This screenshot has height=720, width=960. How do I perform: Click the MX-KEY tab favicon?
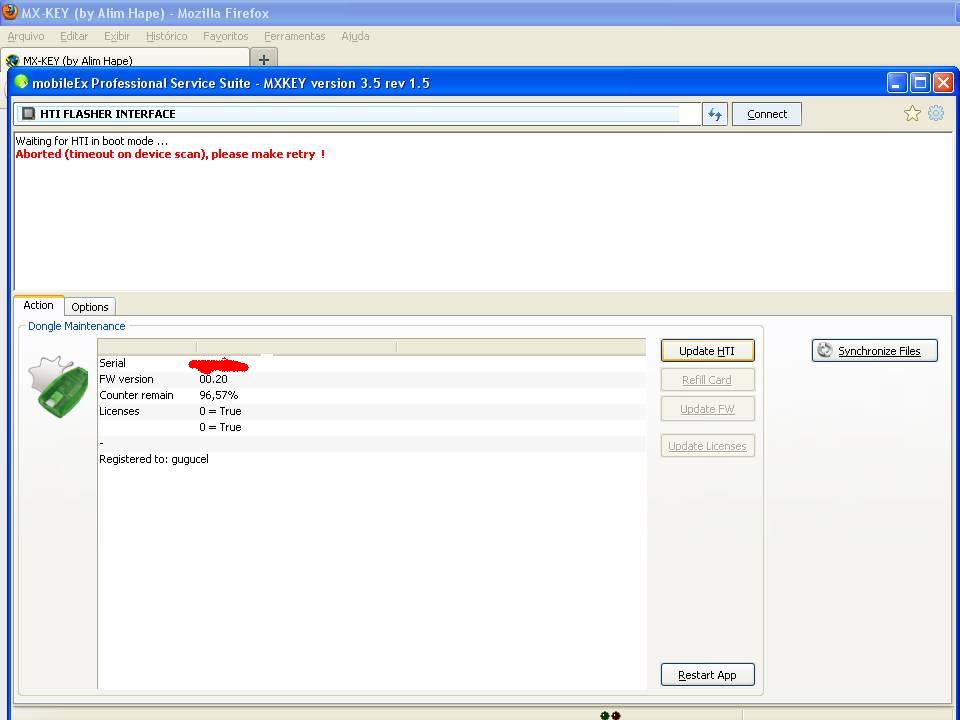click(12, 61)
